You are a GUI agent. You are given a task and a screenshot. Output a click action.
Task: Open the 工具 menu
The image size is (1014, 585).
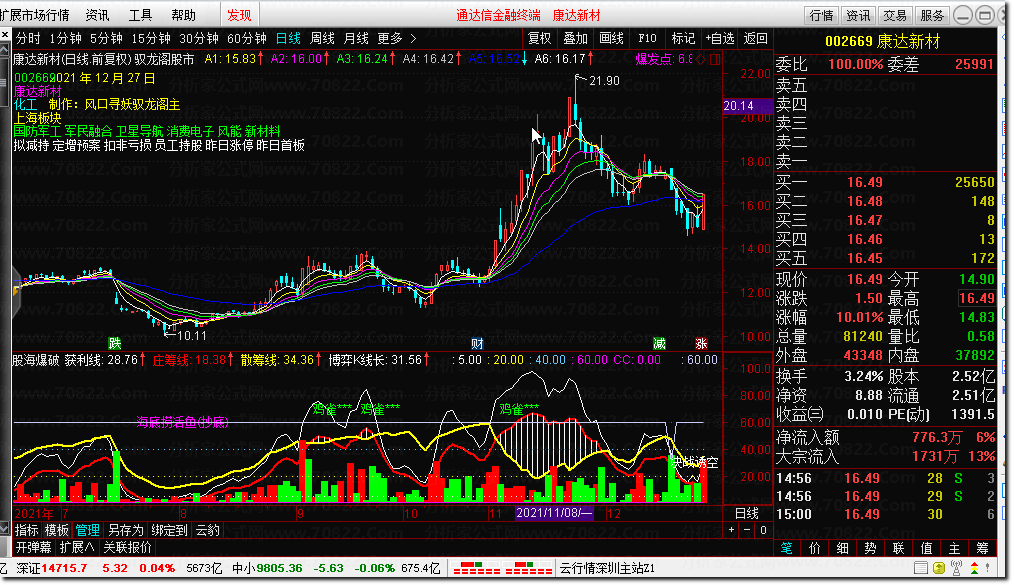point(140,14)
